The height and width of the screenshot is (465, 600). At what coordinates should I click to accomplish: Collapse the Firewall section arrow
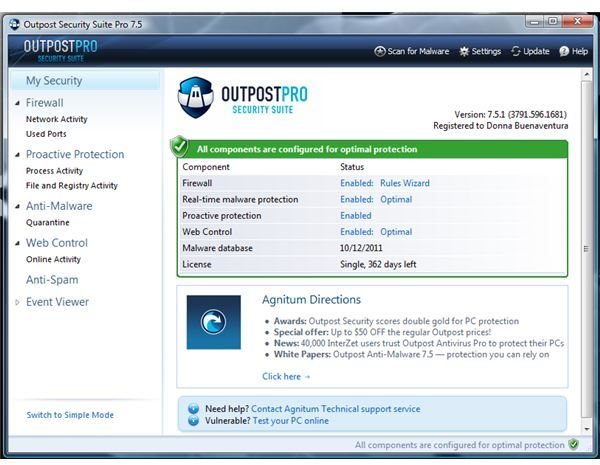coord(17,103)
